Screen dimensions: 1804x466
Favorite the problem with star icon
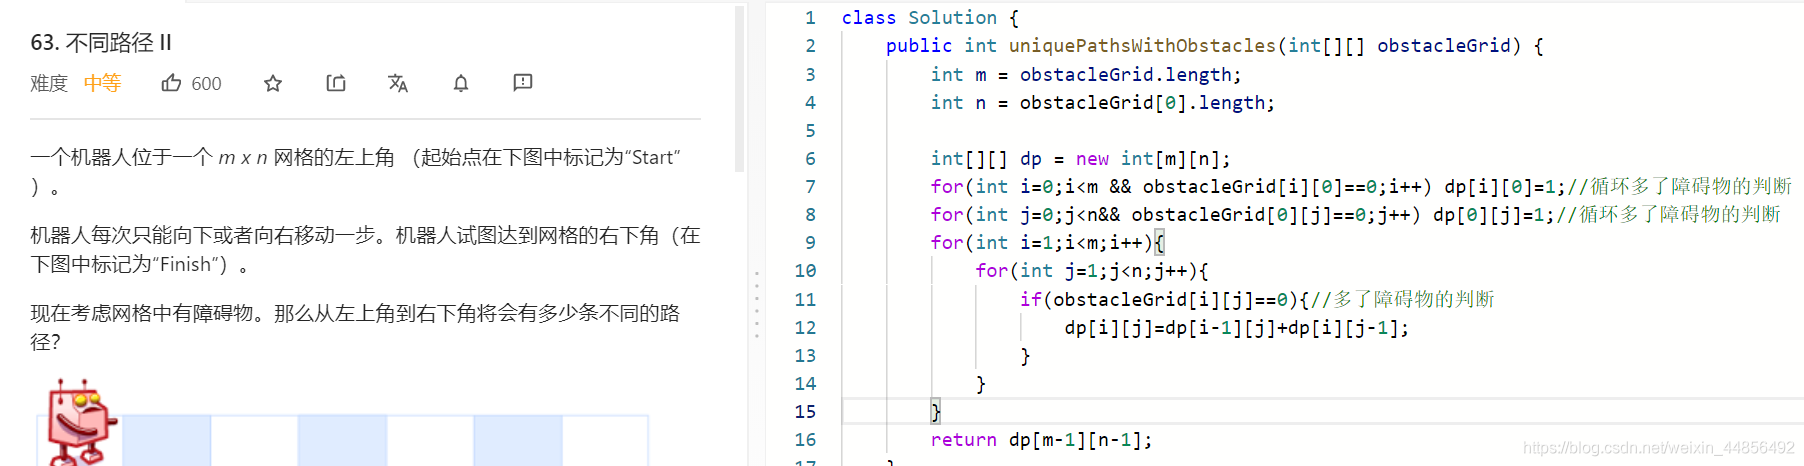coord(273,83)
